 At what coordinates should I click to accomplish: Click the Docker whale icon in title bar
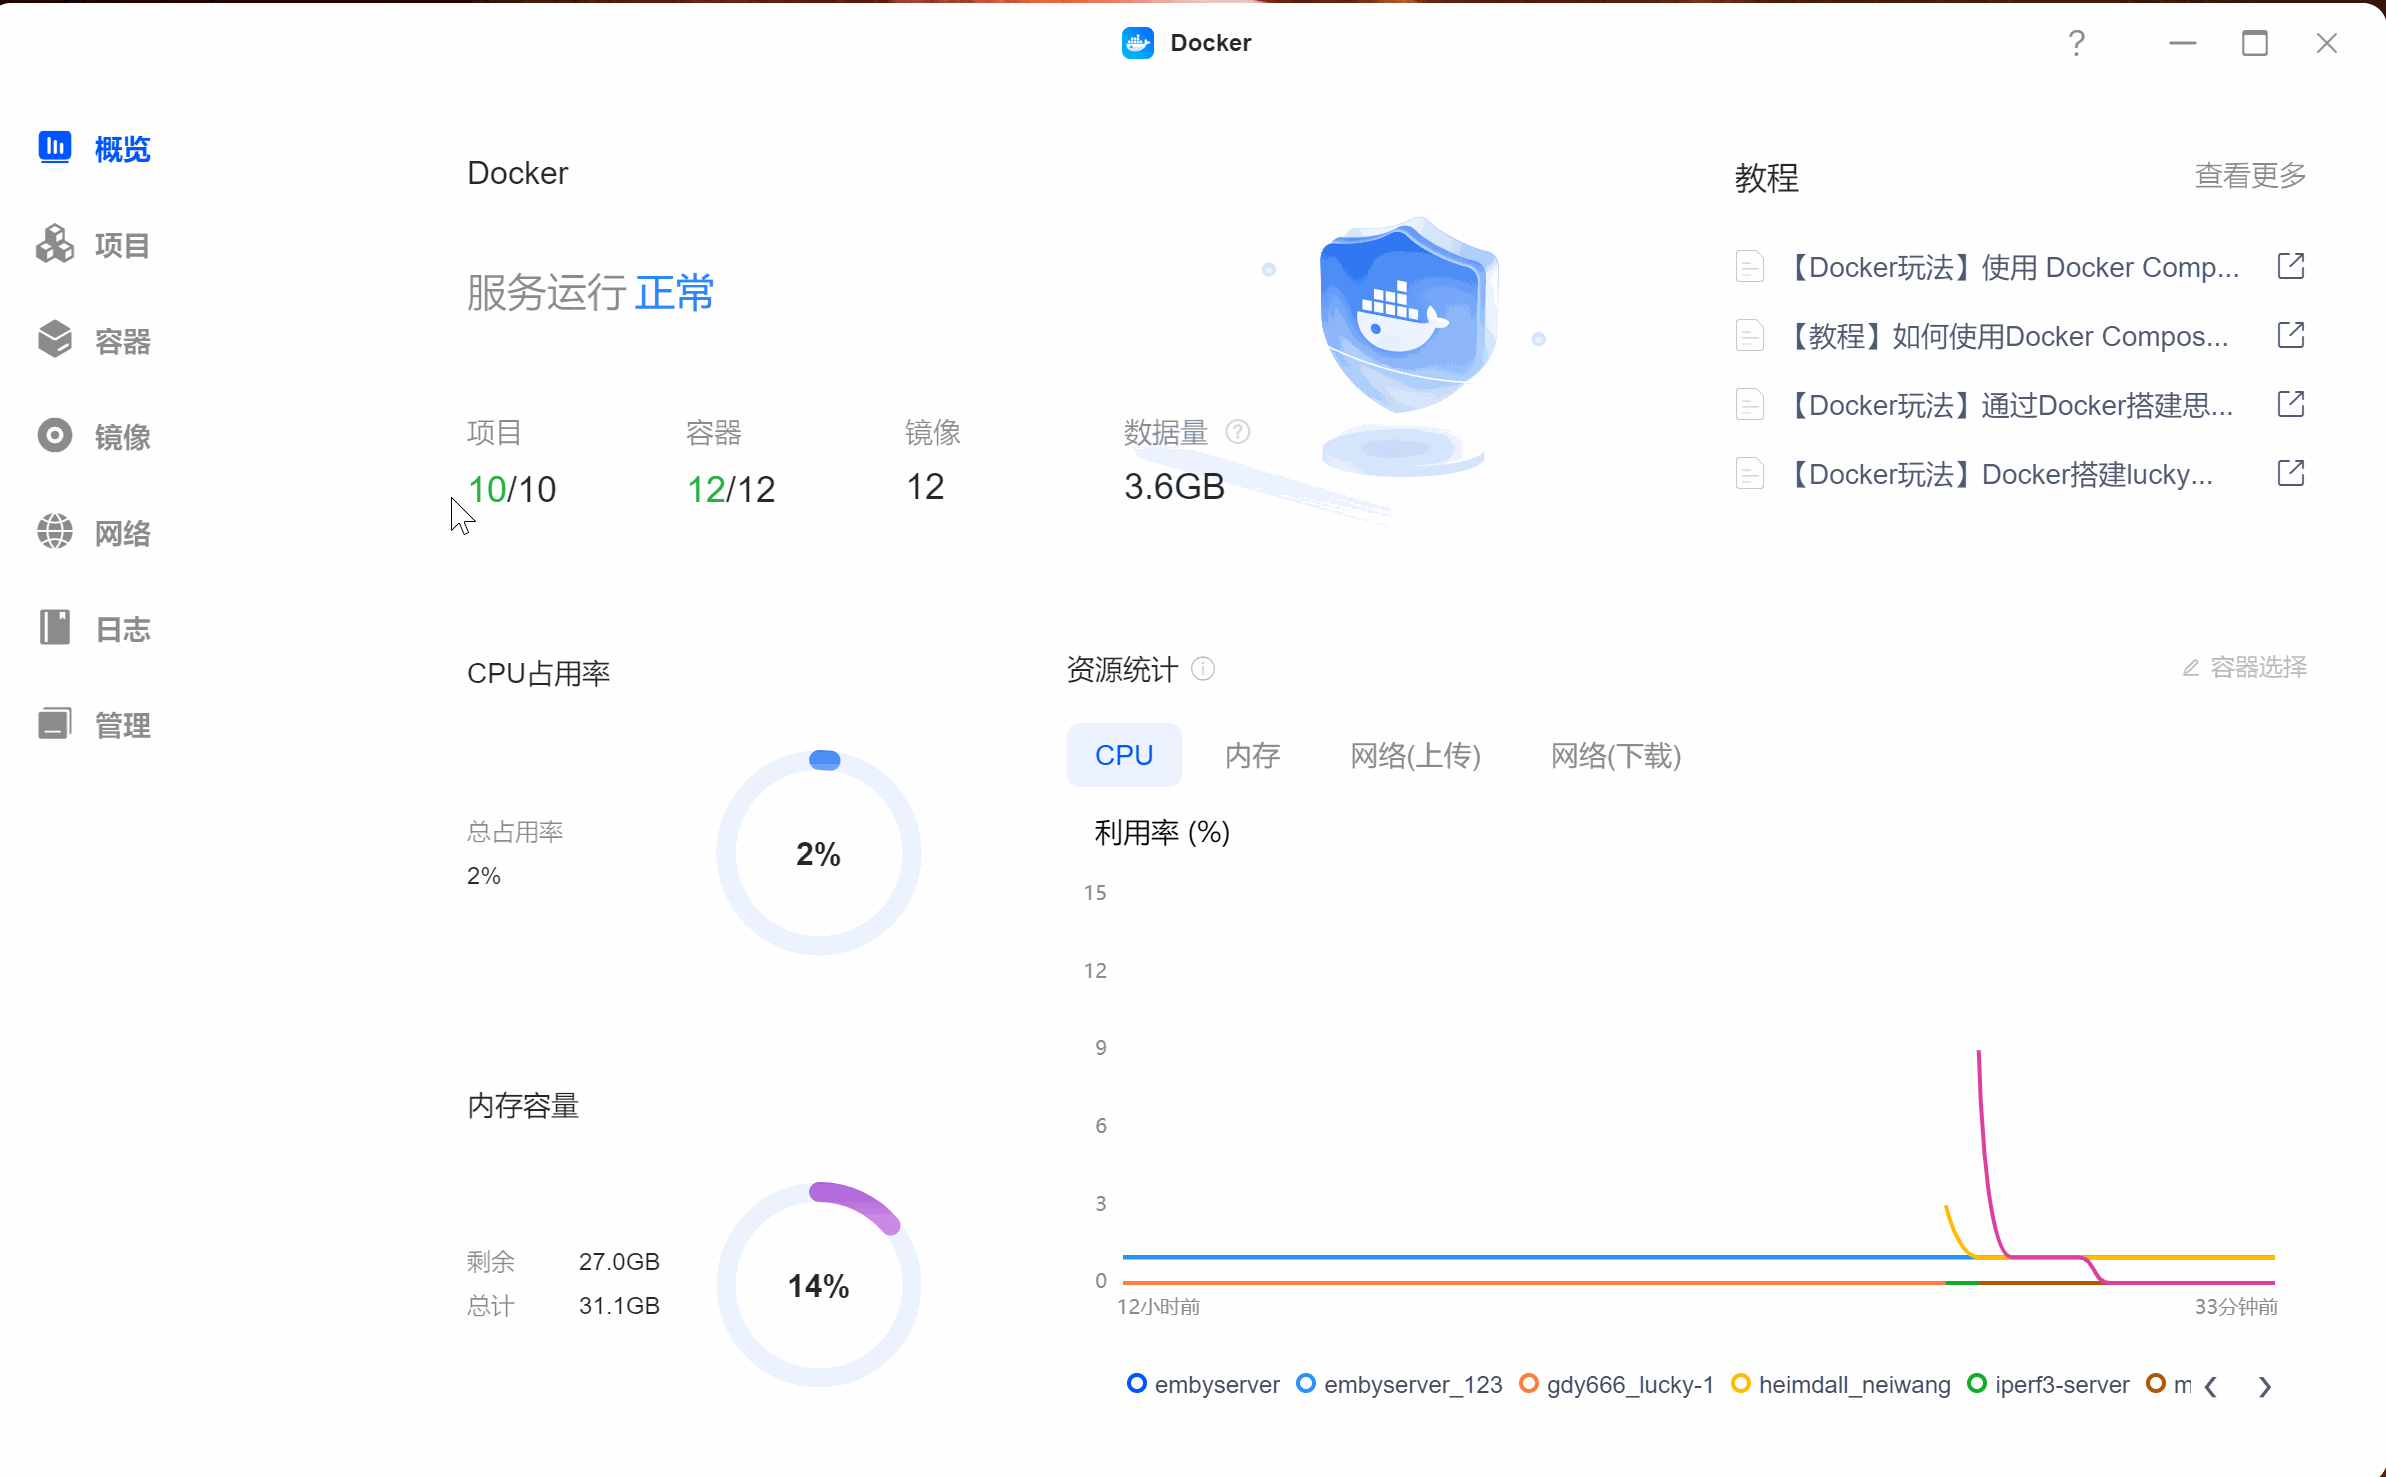tap(1138, 43)
